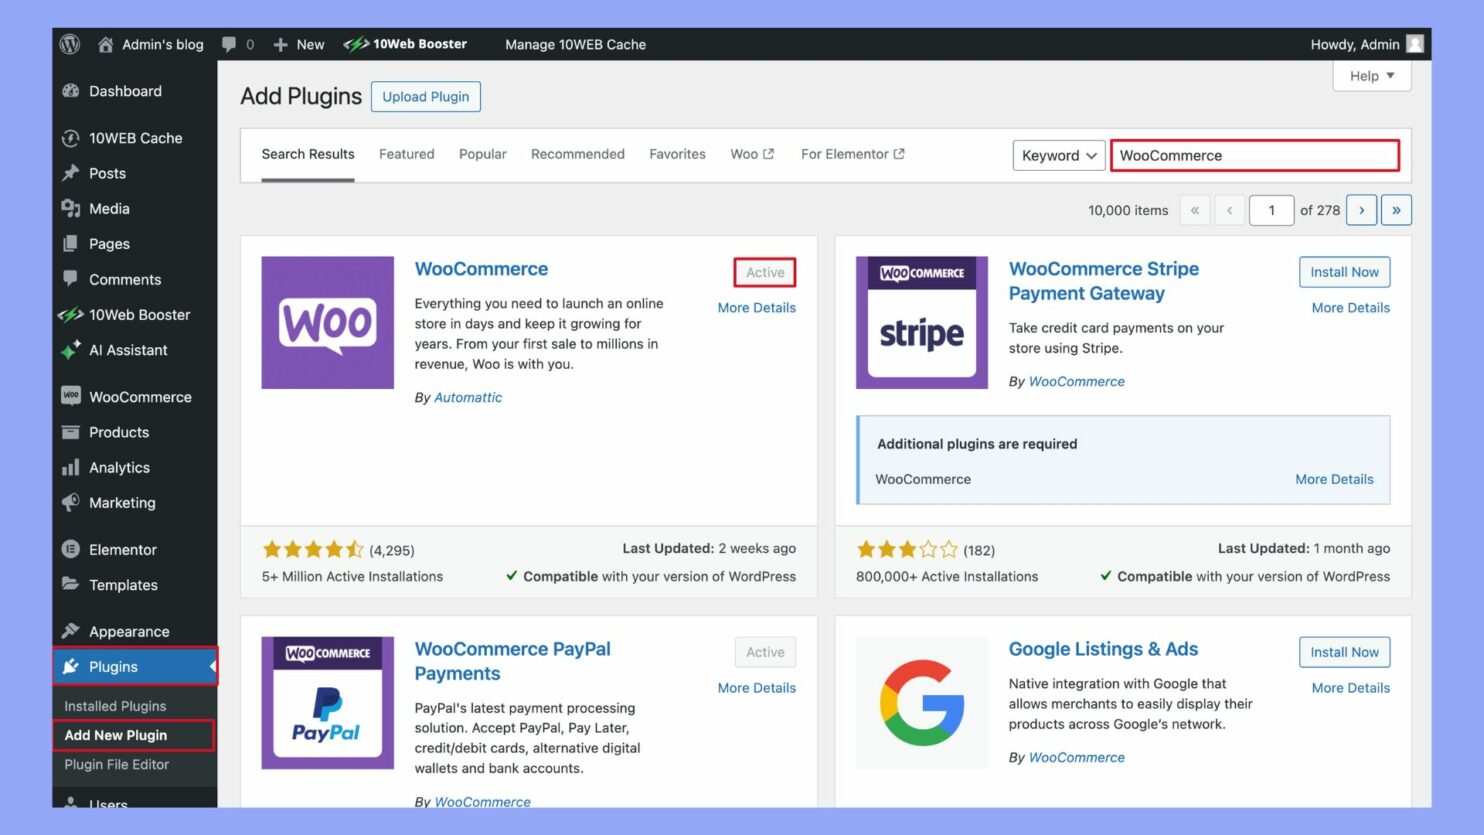Open the New menu in admin bar
Image resolution: width=1484 pixels, height=835 pixels.
tap(298, 44)
